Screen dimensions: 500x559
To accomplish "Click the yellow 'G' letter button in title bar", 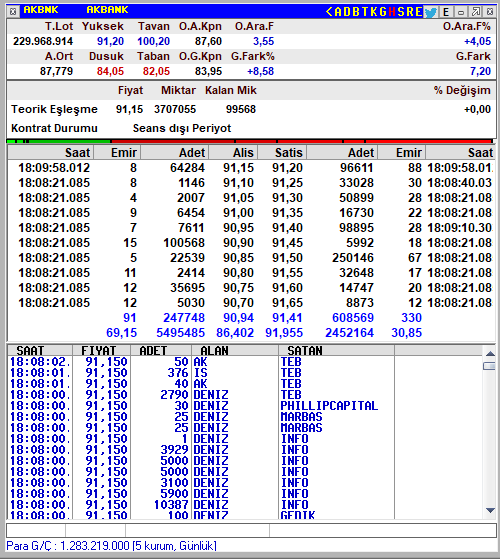I will point(383,12).
